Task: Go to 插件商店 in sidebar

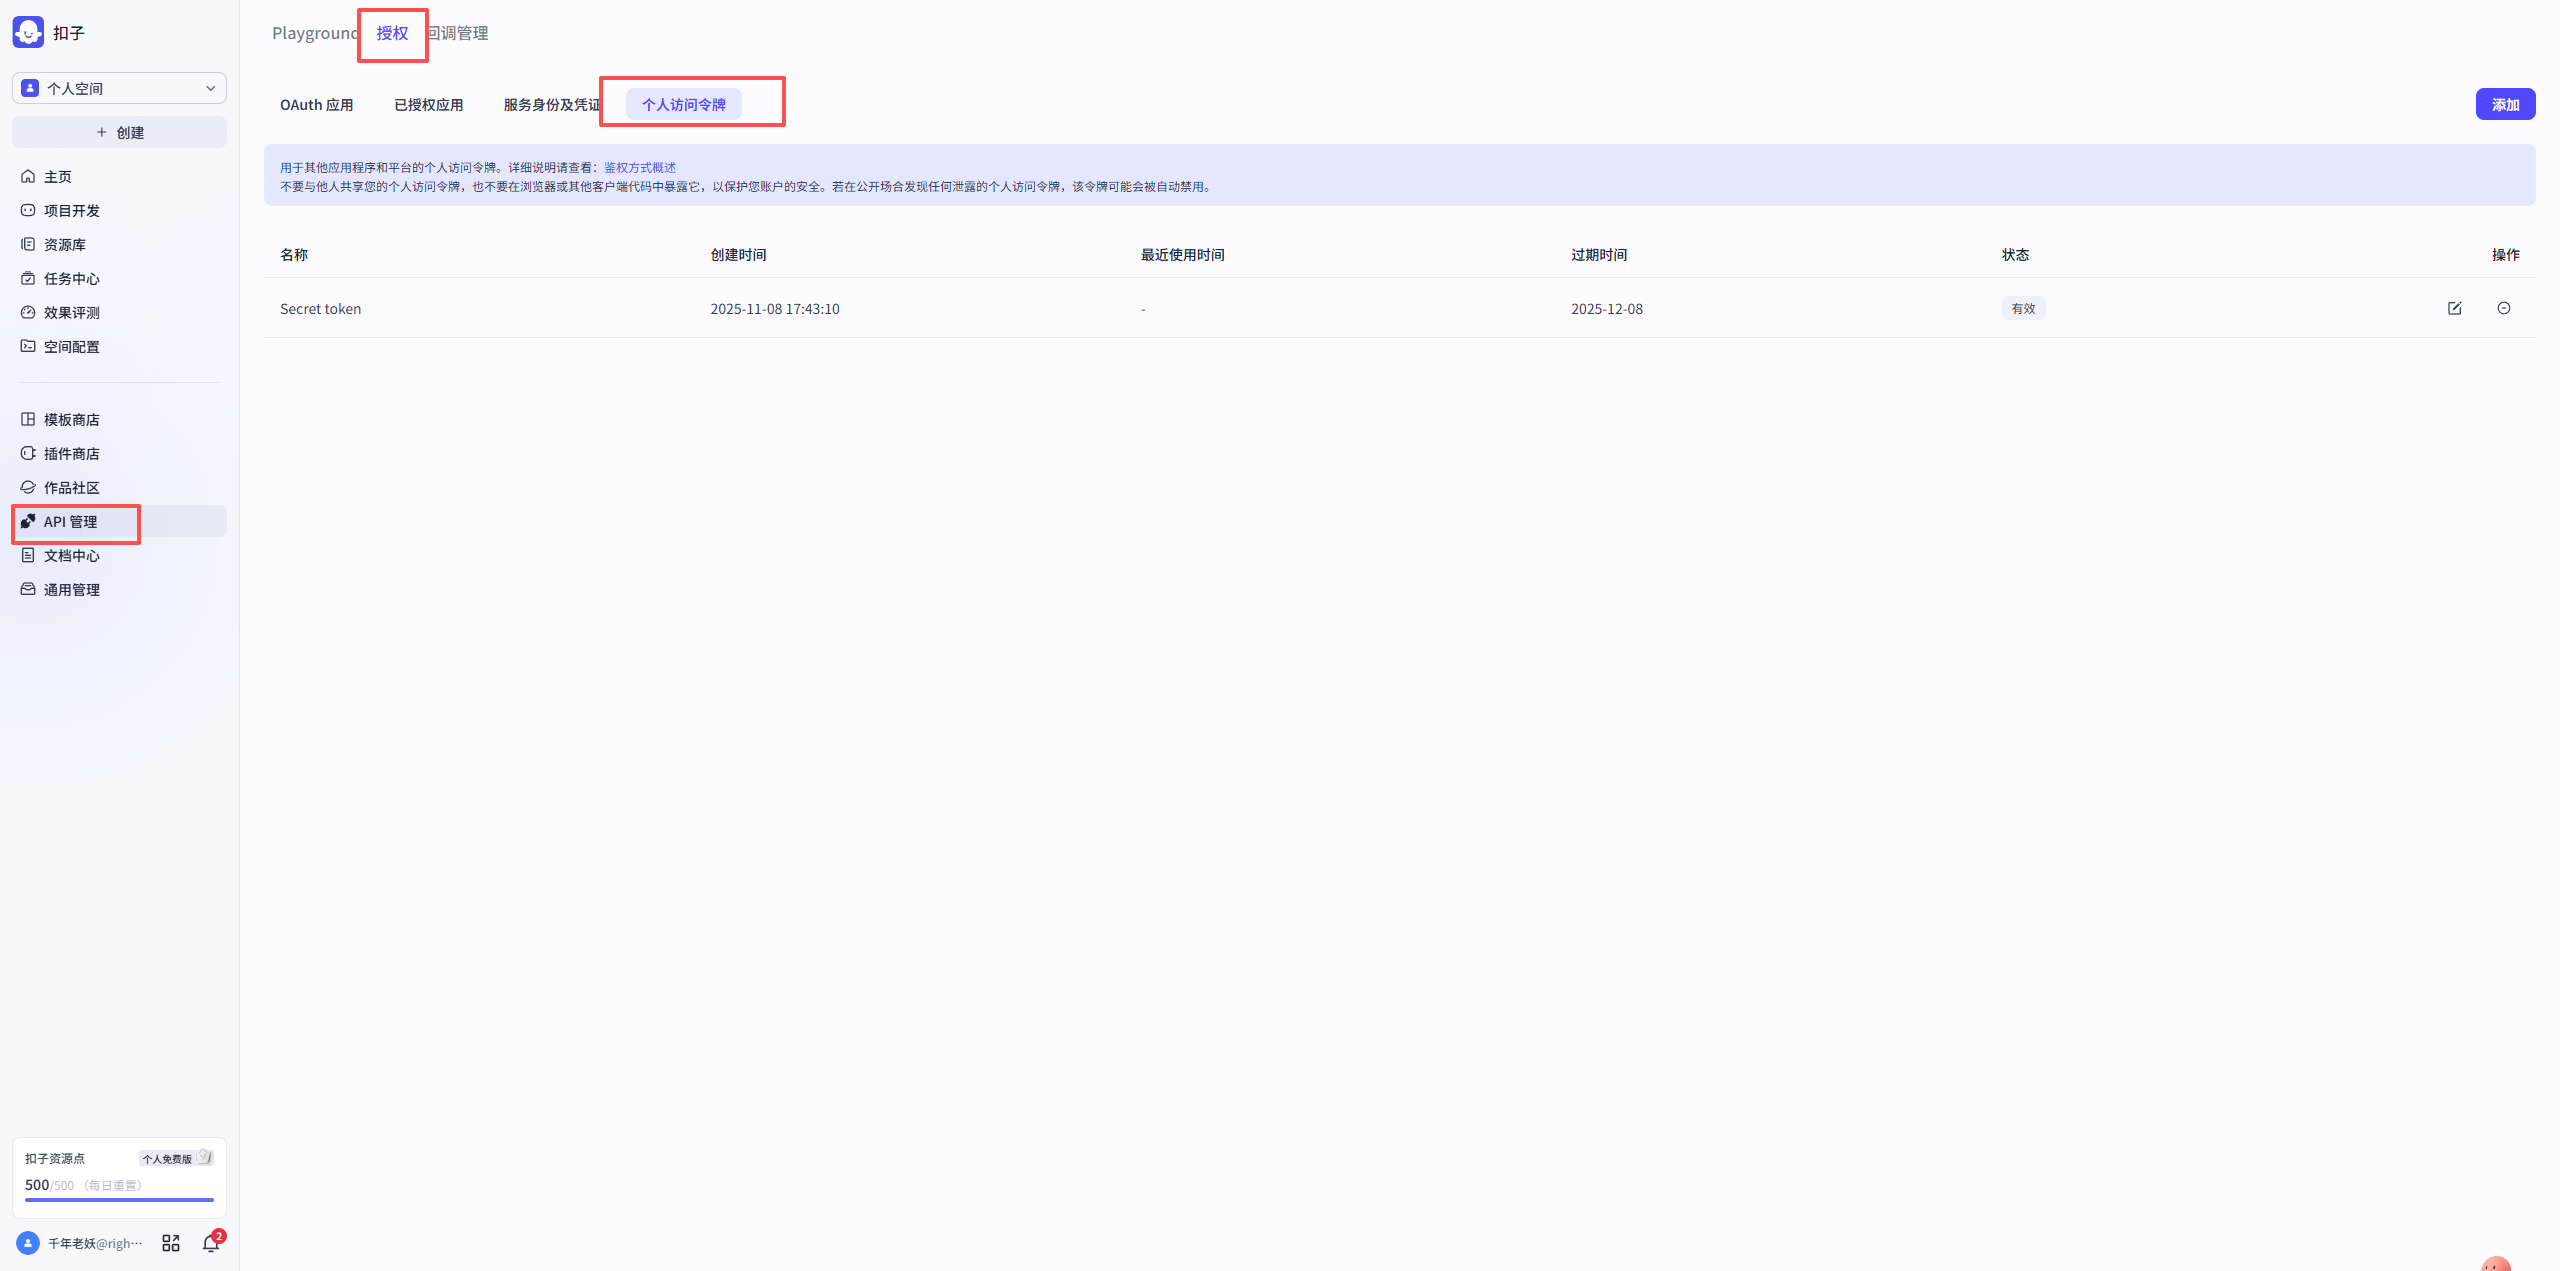Action: [x=71, y=454]
